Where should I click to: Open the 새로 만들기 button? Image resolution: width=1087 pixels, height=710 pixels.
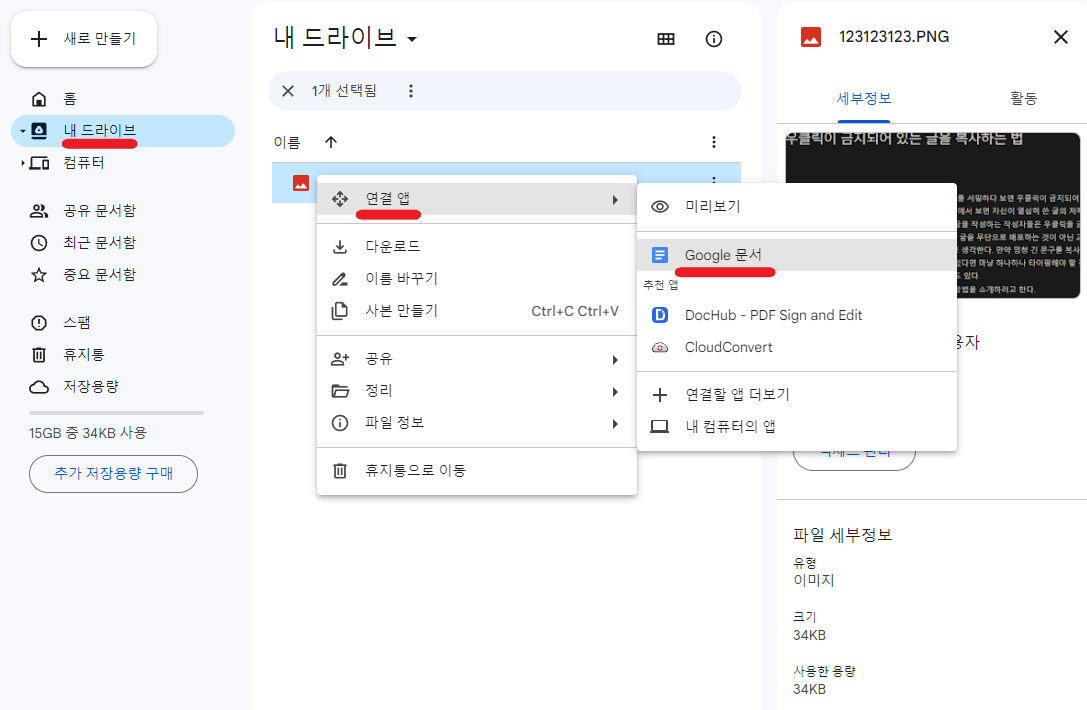point(84,38)
